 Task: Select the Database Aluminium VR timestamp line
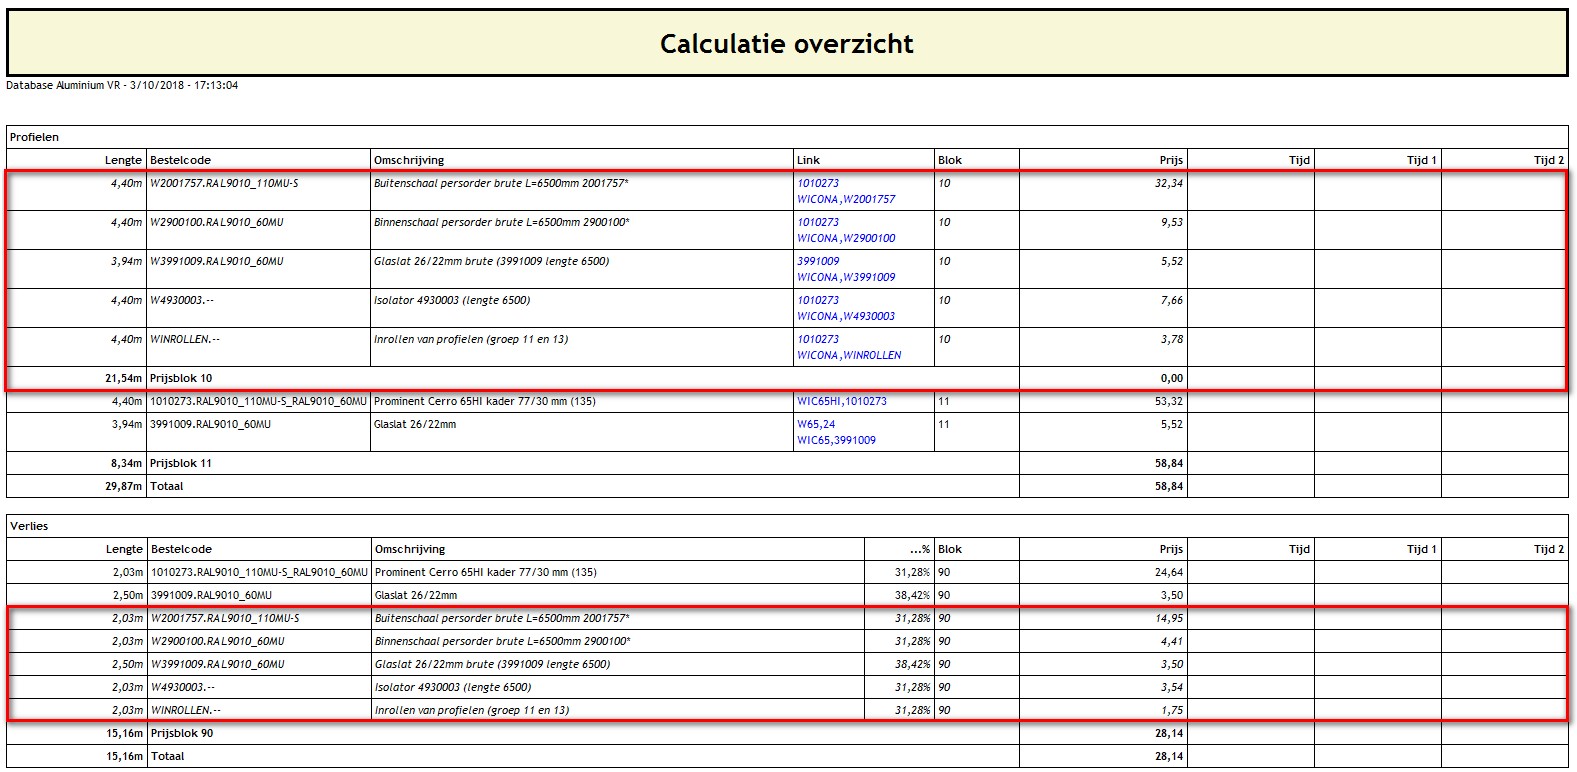click(122, 85)
